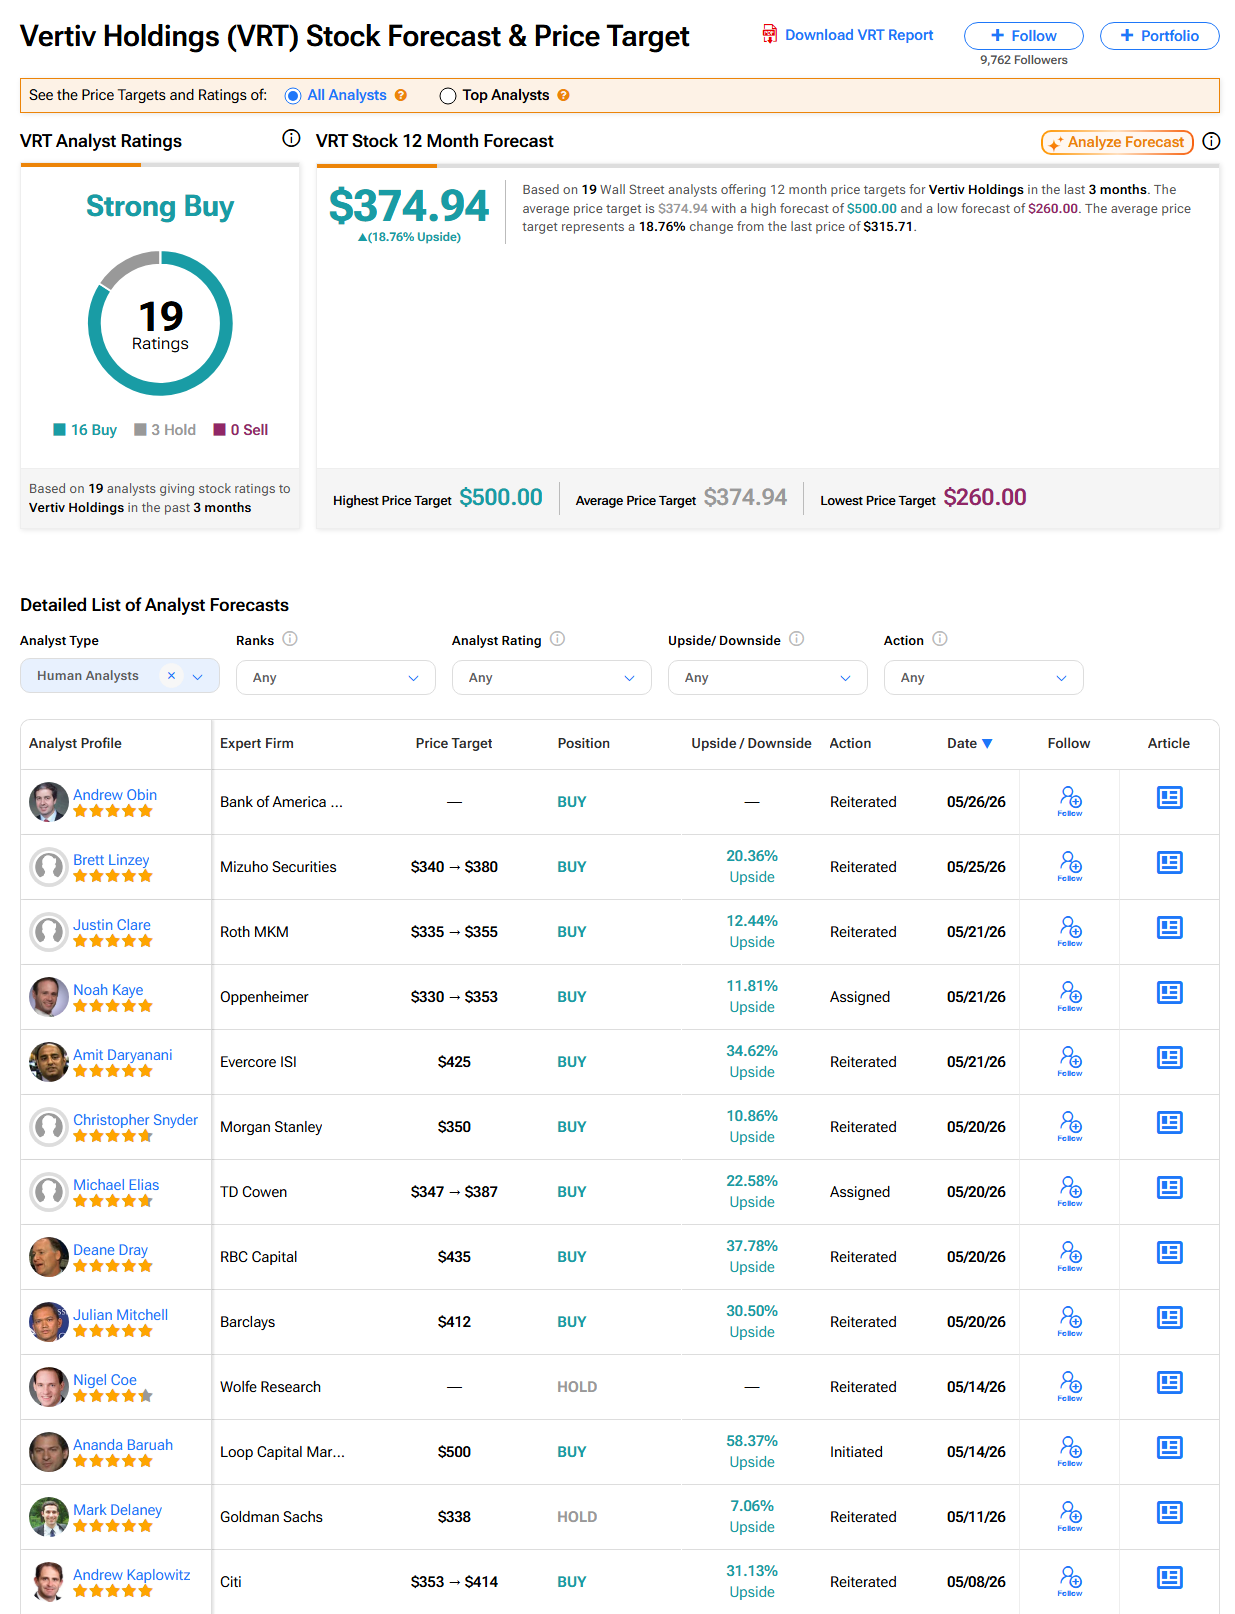The image size is (1235, 1614).
Task: Click the 19 Ratings donut chart
Action: pyautogui.click(x=160, y=323)
